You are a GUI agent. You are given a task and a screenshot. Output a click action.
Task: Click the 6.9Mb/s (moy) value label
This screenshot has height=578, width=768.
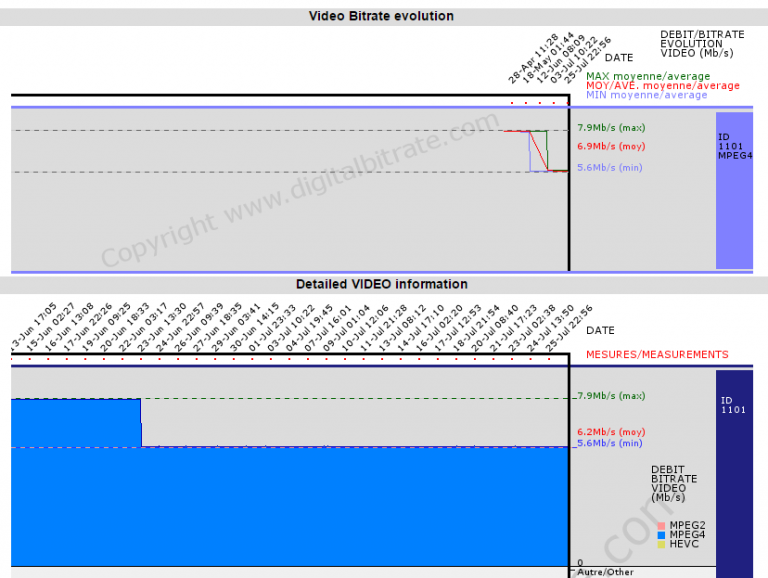click(x=611, y=147)
